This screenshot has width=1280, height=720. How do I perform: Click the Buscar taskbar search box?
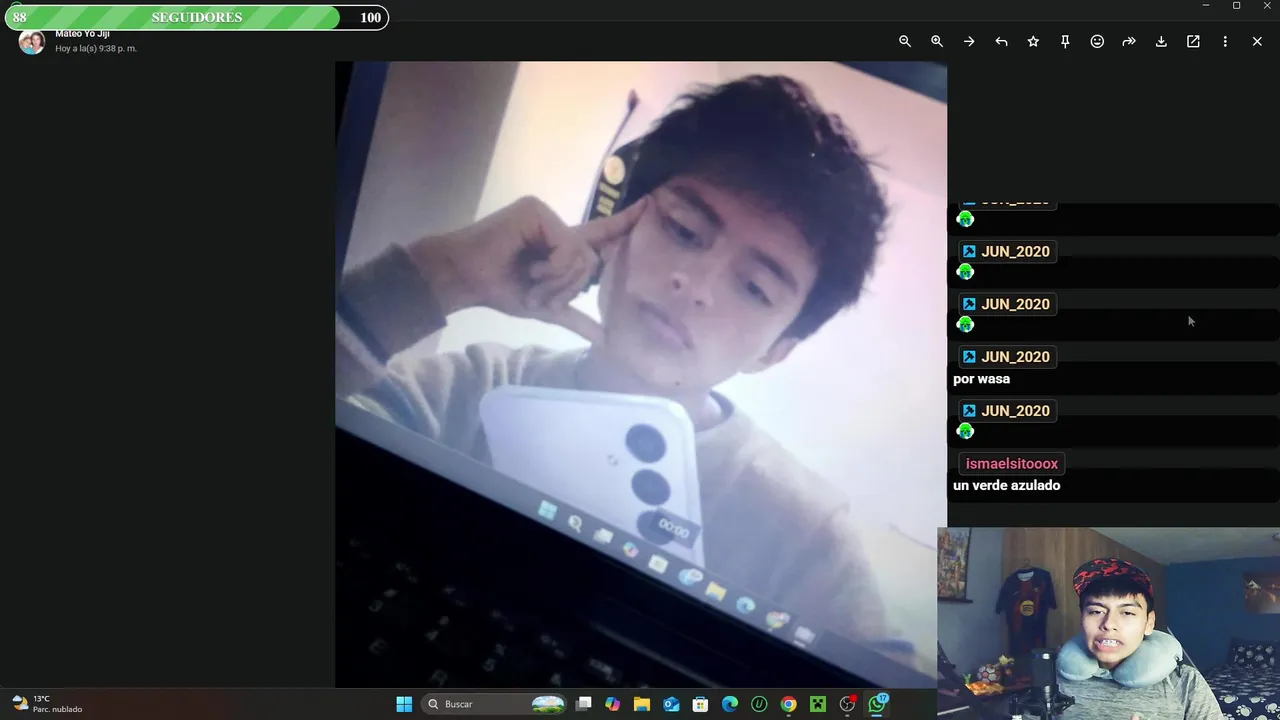[x=495, y=704]
